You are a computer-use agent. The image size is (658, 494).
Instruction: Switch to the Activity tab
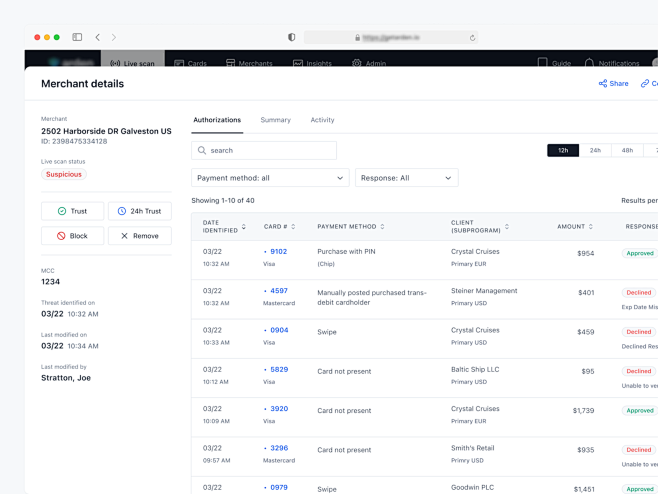pyautogui.click(x=322, y=120)
